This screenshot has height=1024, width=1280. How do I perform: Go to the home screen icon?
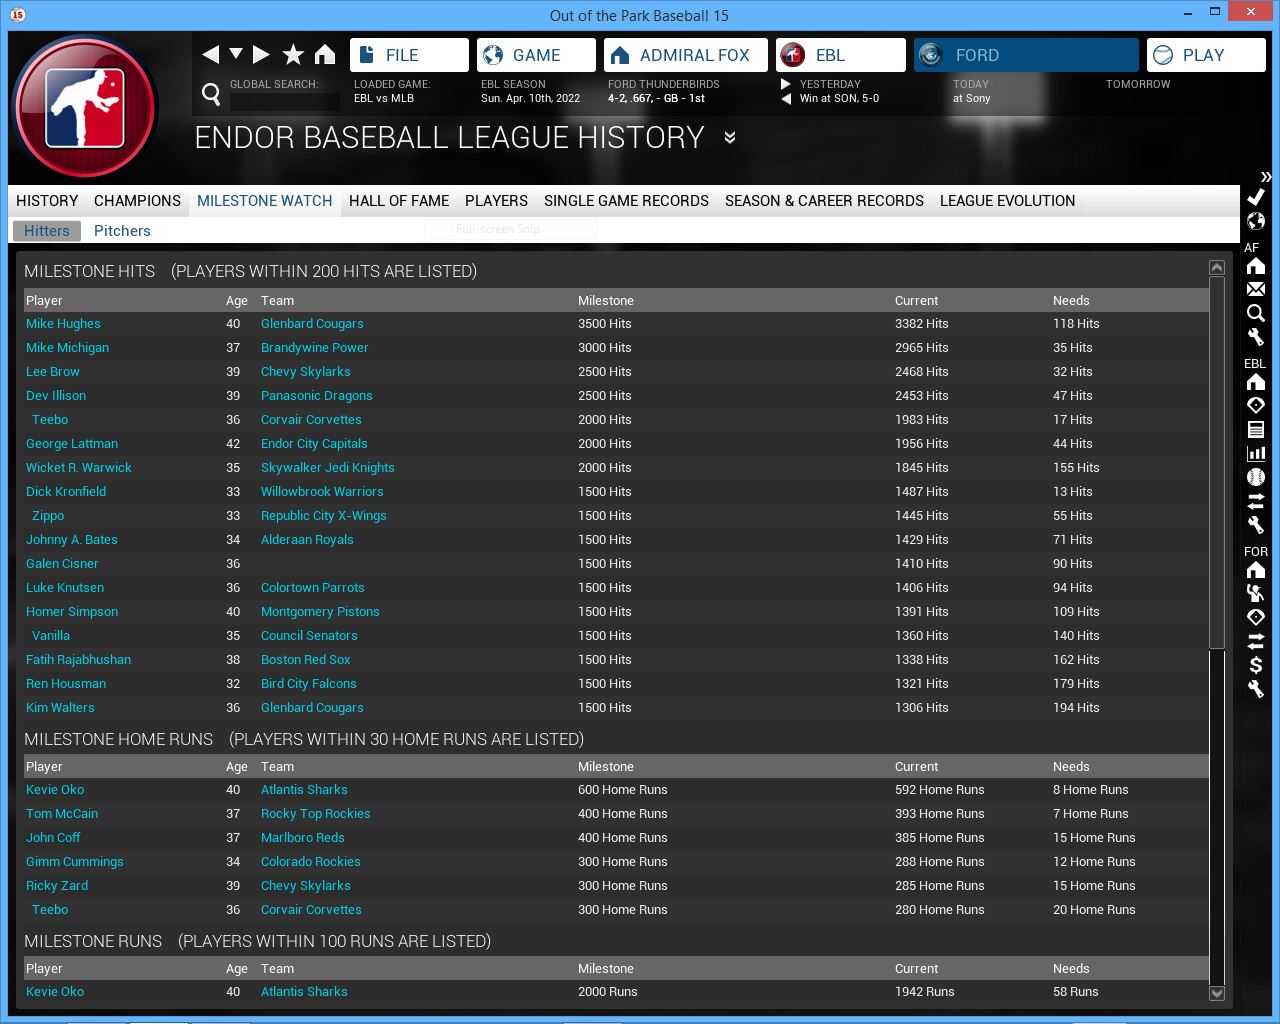coord(325,55)
